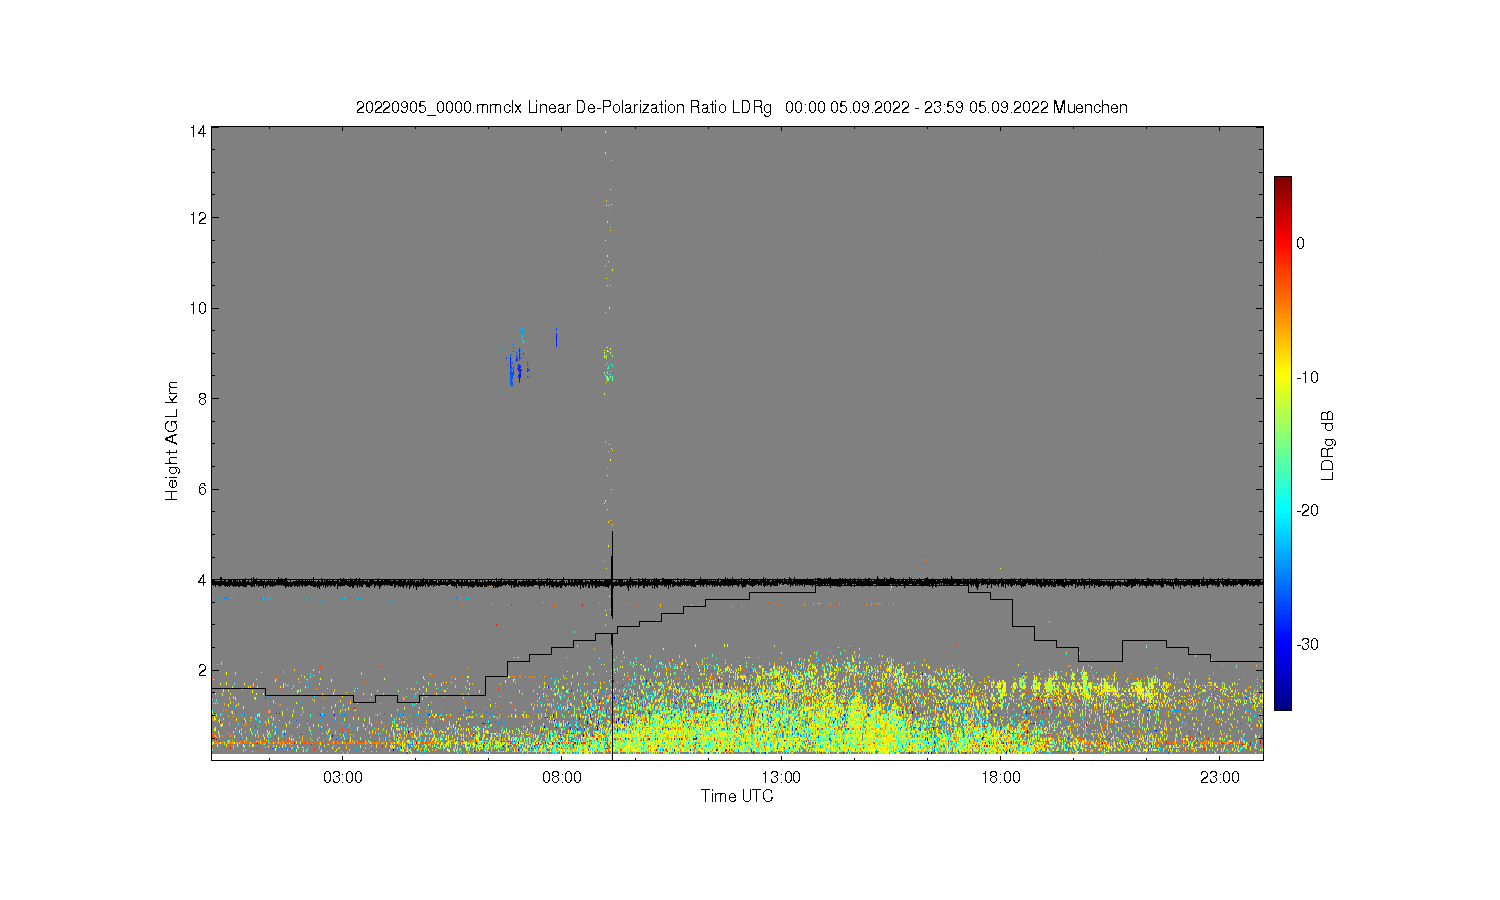The image size is (1500, 900).
Task: Click the 'LDRg dB' colorbar label
Action: 1328,445
